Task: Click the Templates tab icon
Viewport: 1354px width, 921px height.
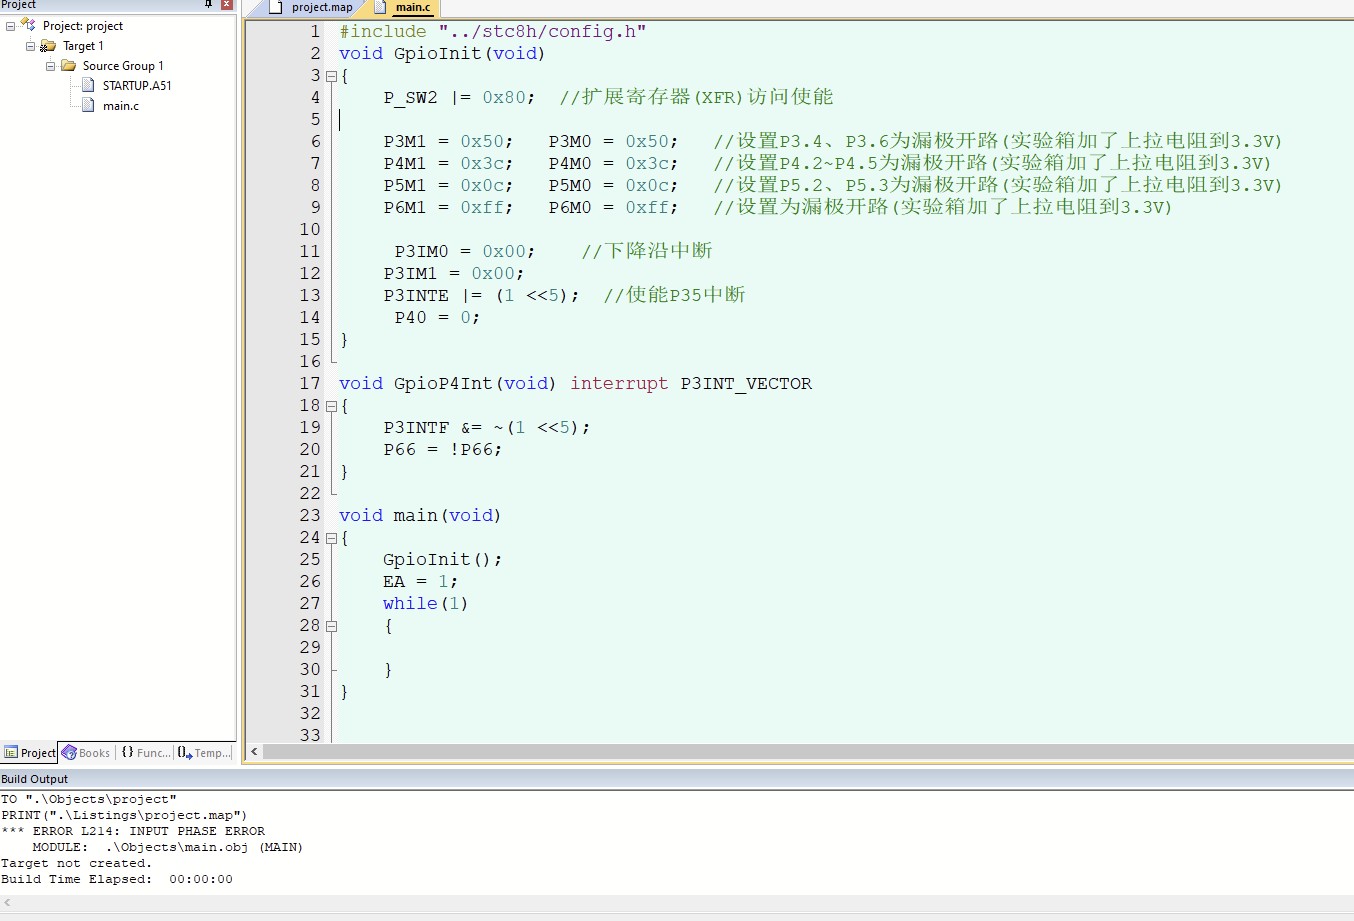Action: pos(185,753)
